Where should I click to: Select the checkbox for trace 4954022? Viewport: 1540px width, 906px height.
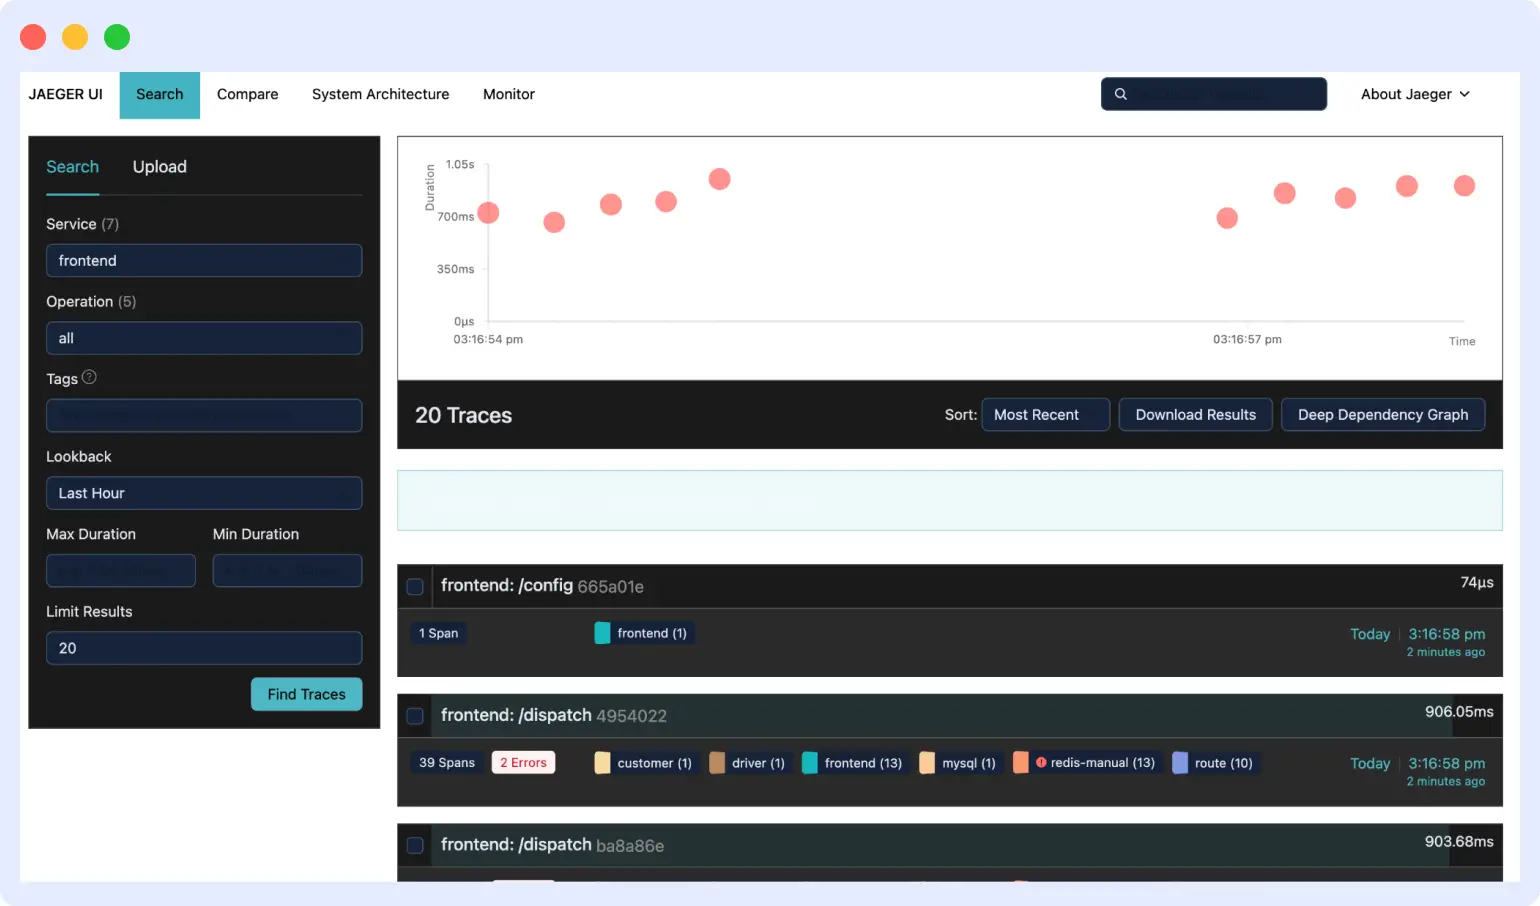(x=415, y=716)
